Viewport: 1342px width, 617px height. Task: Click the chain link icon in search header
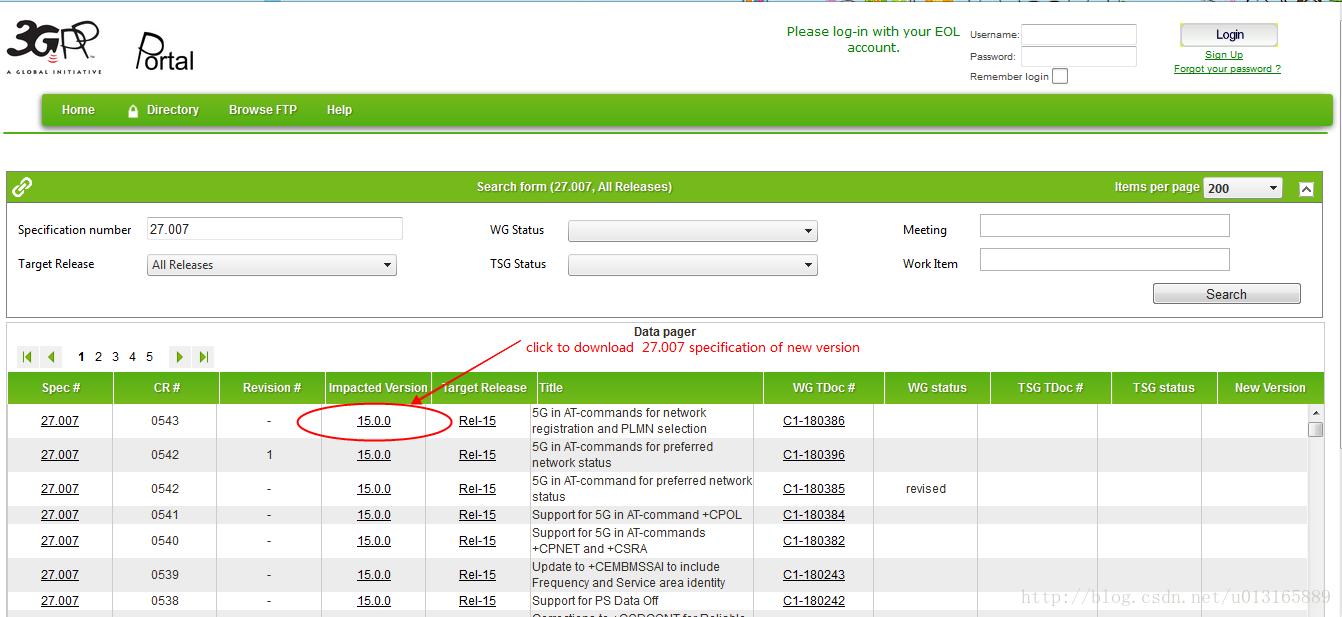22,187
